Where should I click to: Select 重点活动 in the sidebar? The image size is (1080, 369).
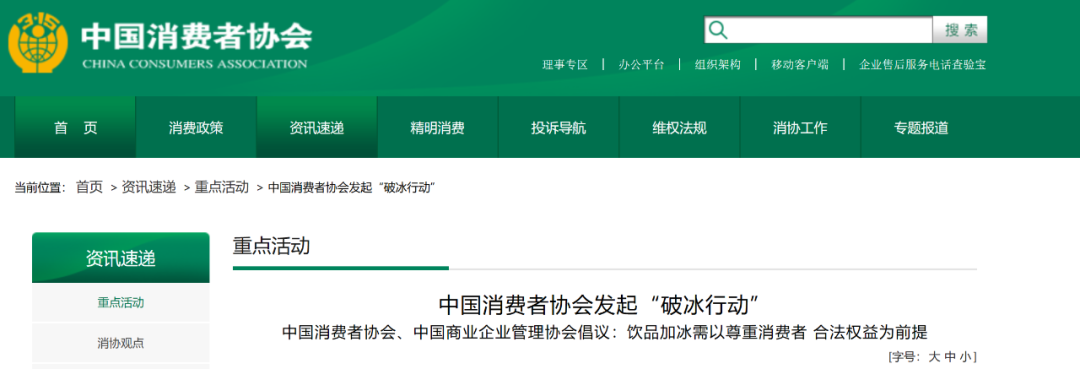click(x=121, y=302)
